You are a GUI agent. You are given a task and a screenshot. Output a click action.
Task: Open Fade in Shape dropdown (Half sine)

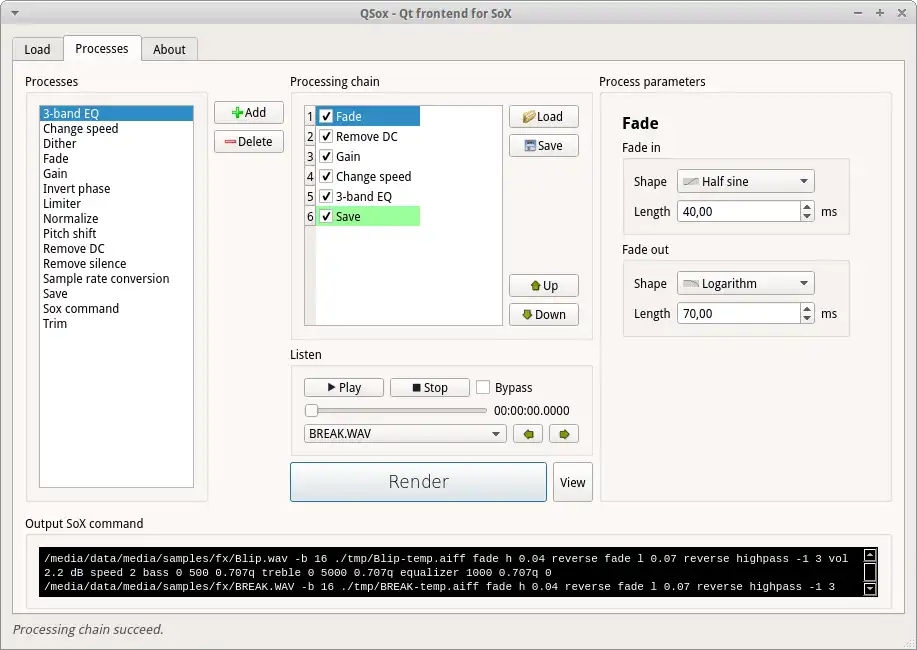click(x=746, y=181)
